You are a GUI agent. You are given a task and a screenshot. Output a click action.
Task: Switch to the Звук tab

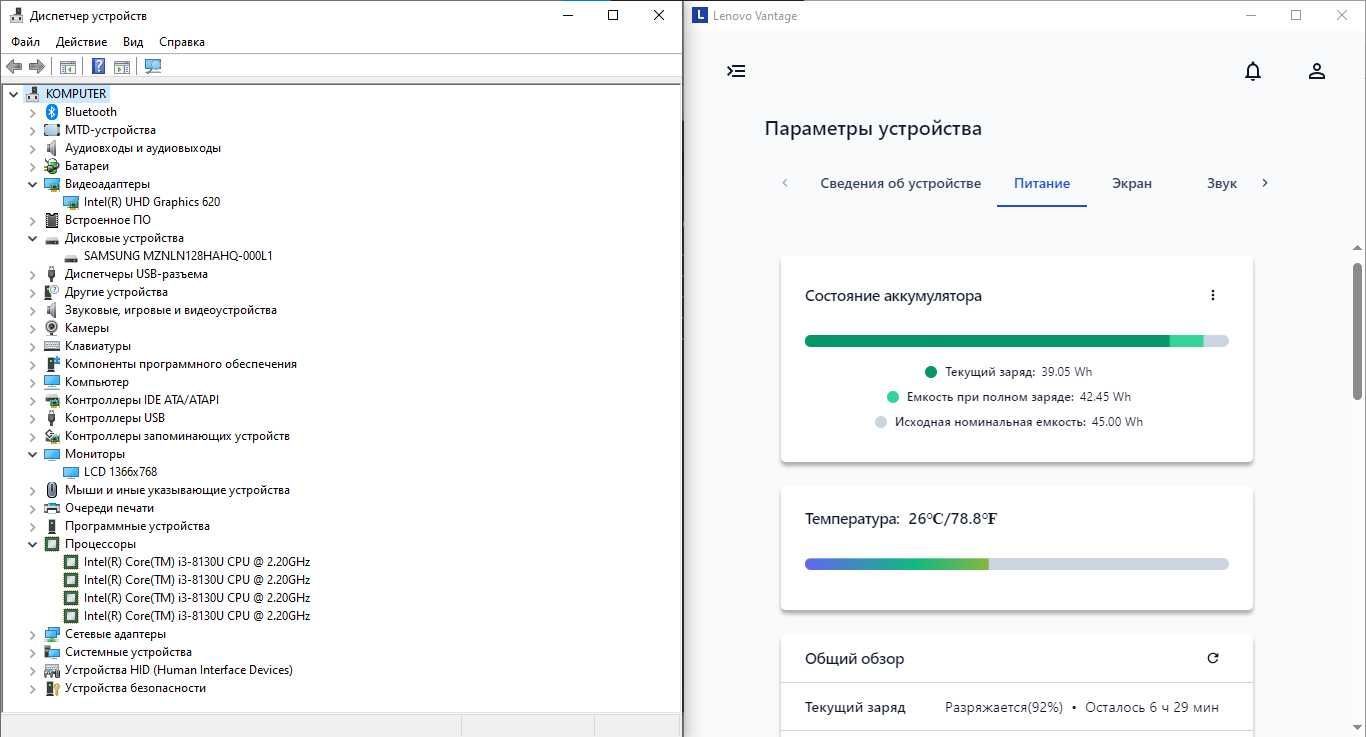[1222, 184]
